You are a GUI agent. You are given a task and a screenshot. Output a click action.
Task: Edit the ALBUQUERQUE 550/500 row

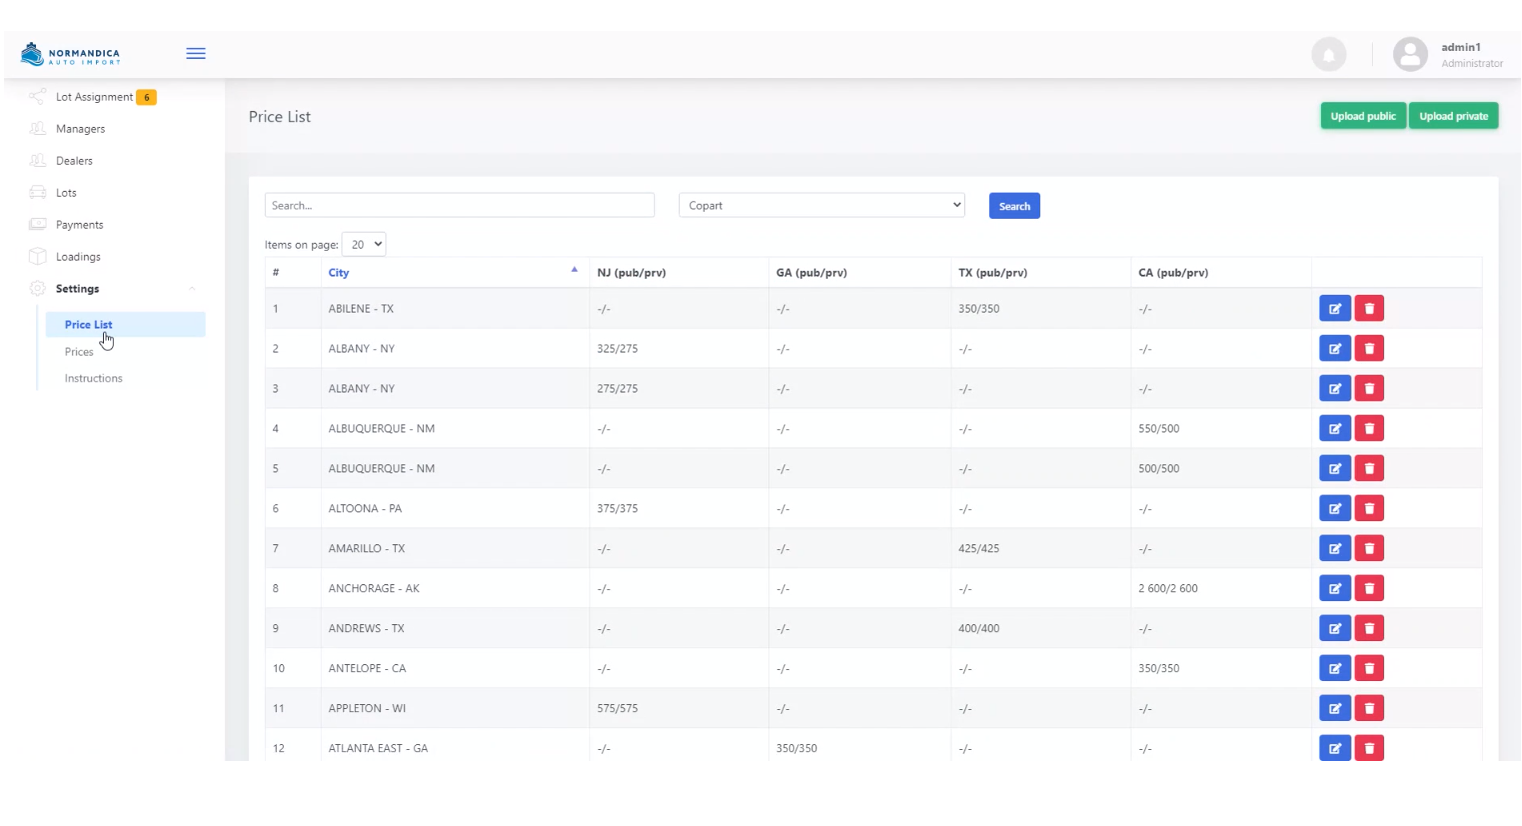pos(1335,429)
